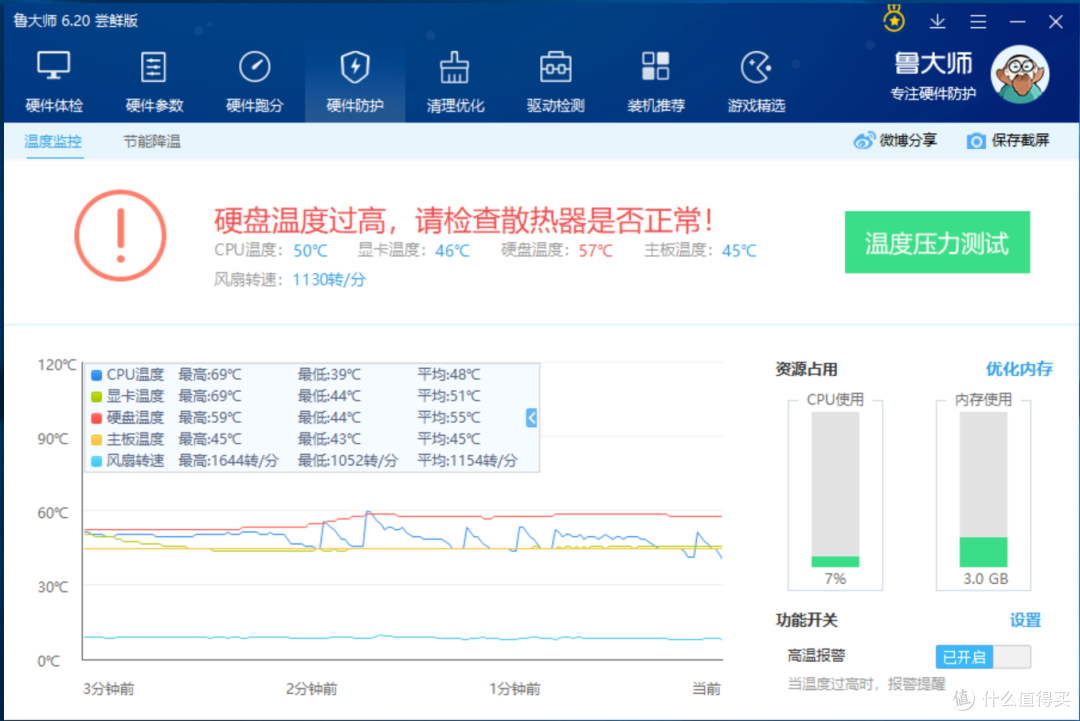Minimize the 鲁大师 window
The width and height of the screenshot is (1080, 721).
tap(1017, 21)
